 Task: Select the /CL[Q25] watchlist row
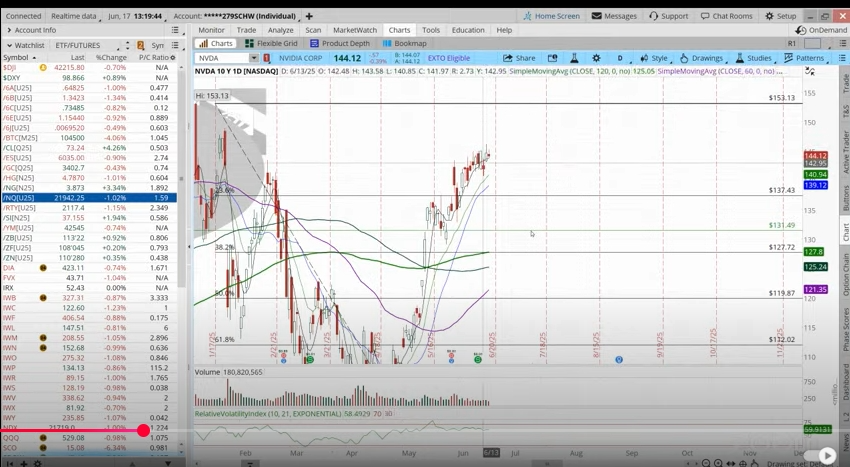click(89, 148)
